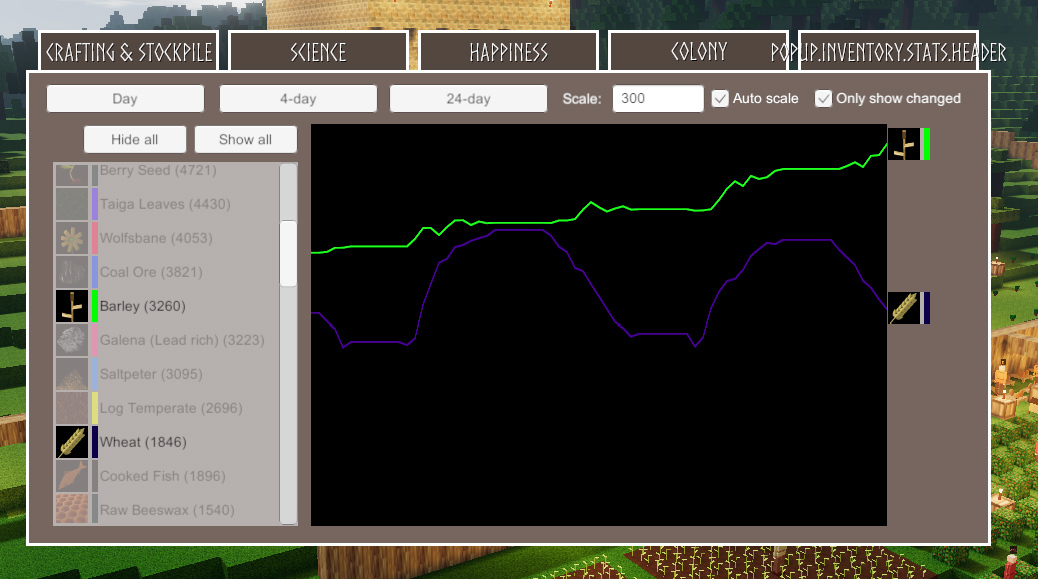Click the Log Temperate item icon
The height and width of the screenshot is (579, 1038).
point(72,408)
